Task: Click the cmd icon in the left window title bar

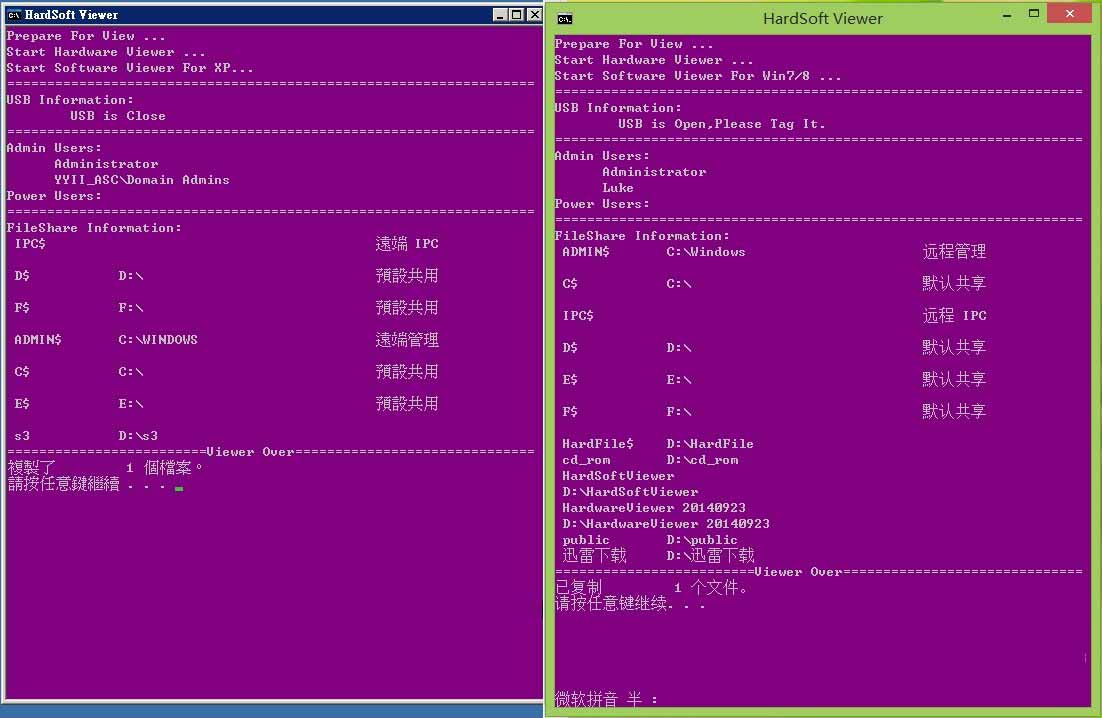Action: (x=13, y=14)
